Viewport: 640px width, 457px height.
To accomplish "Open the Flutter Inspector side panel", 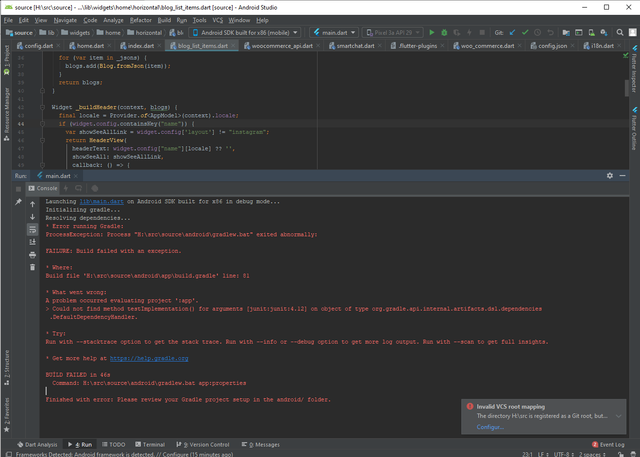I will point(634,69).
